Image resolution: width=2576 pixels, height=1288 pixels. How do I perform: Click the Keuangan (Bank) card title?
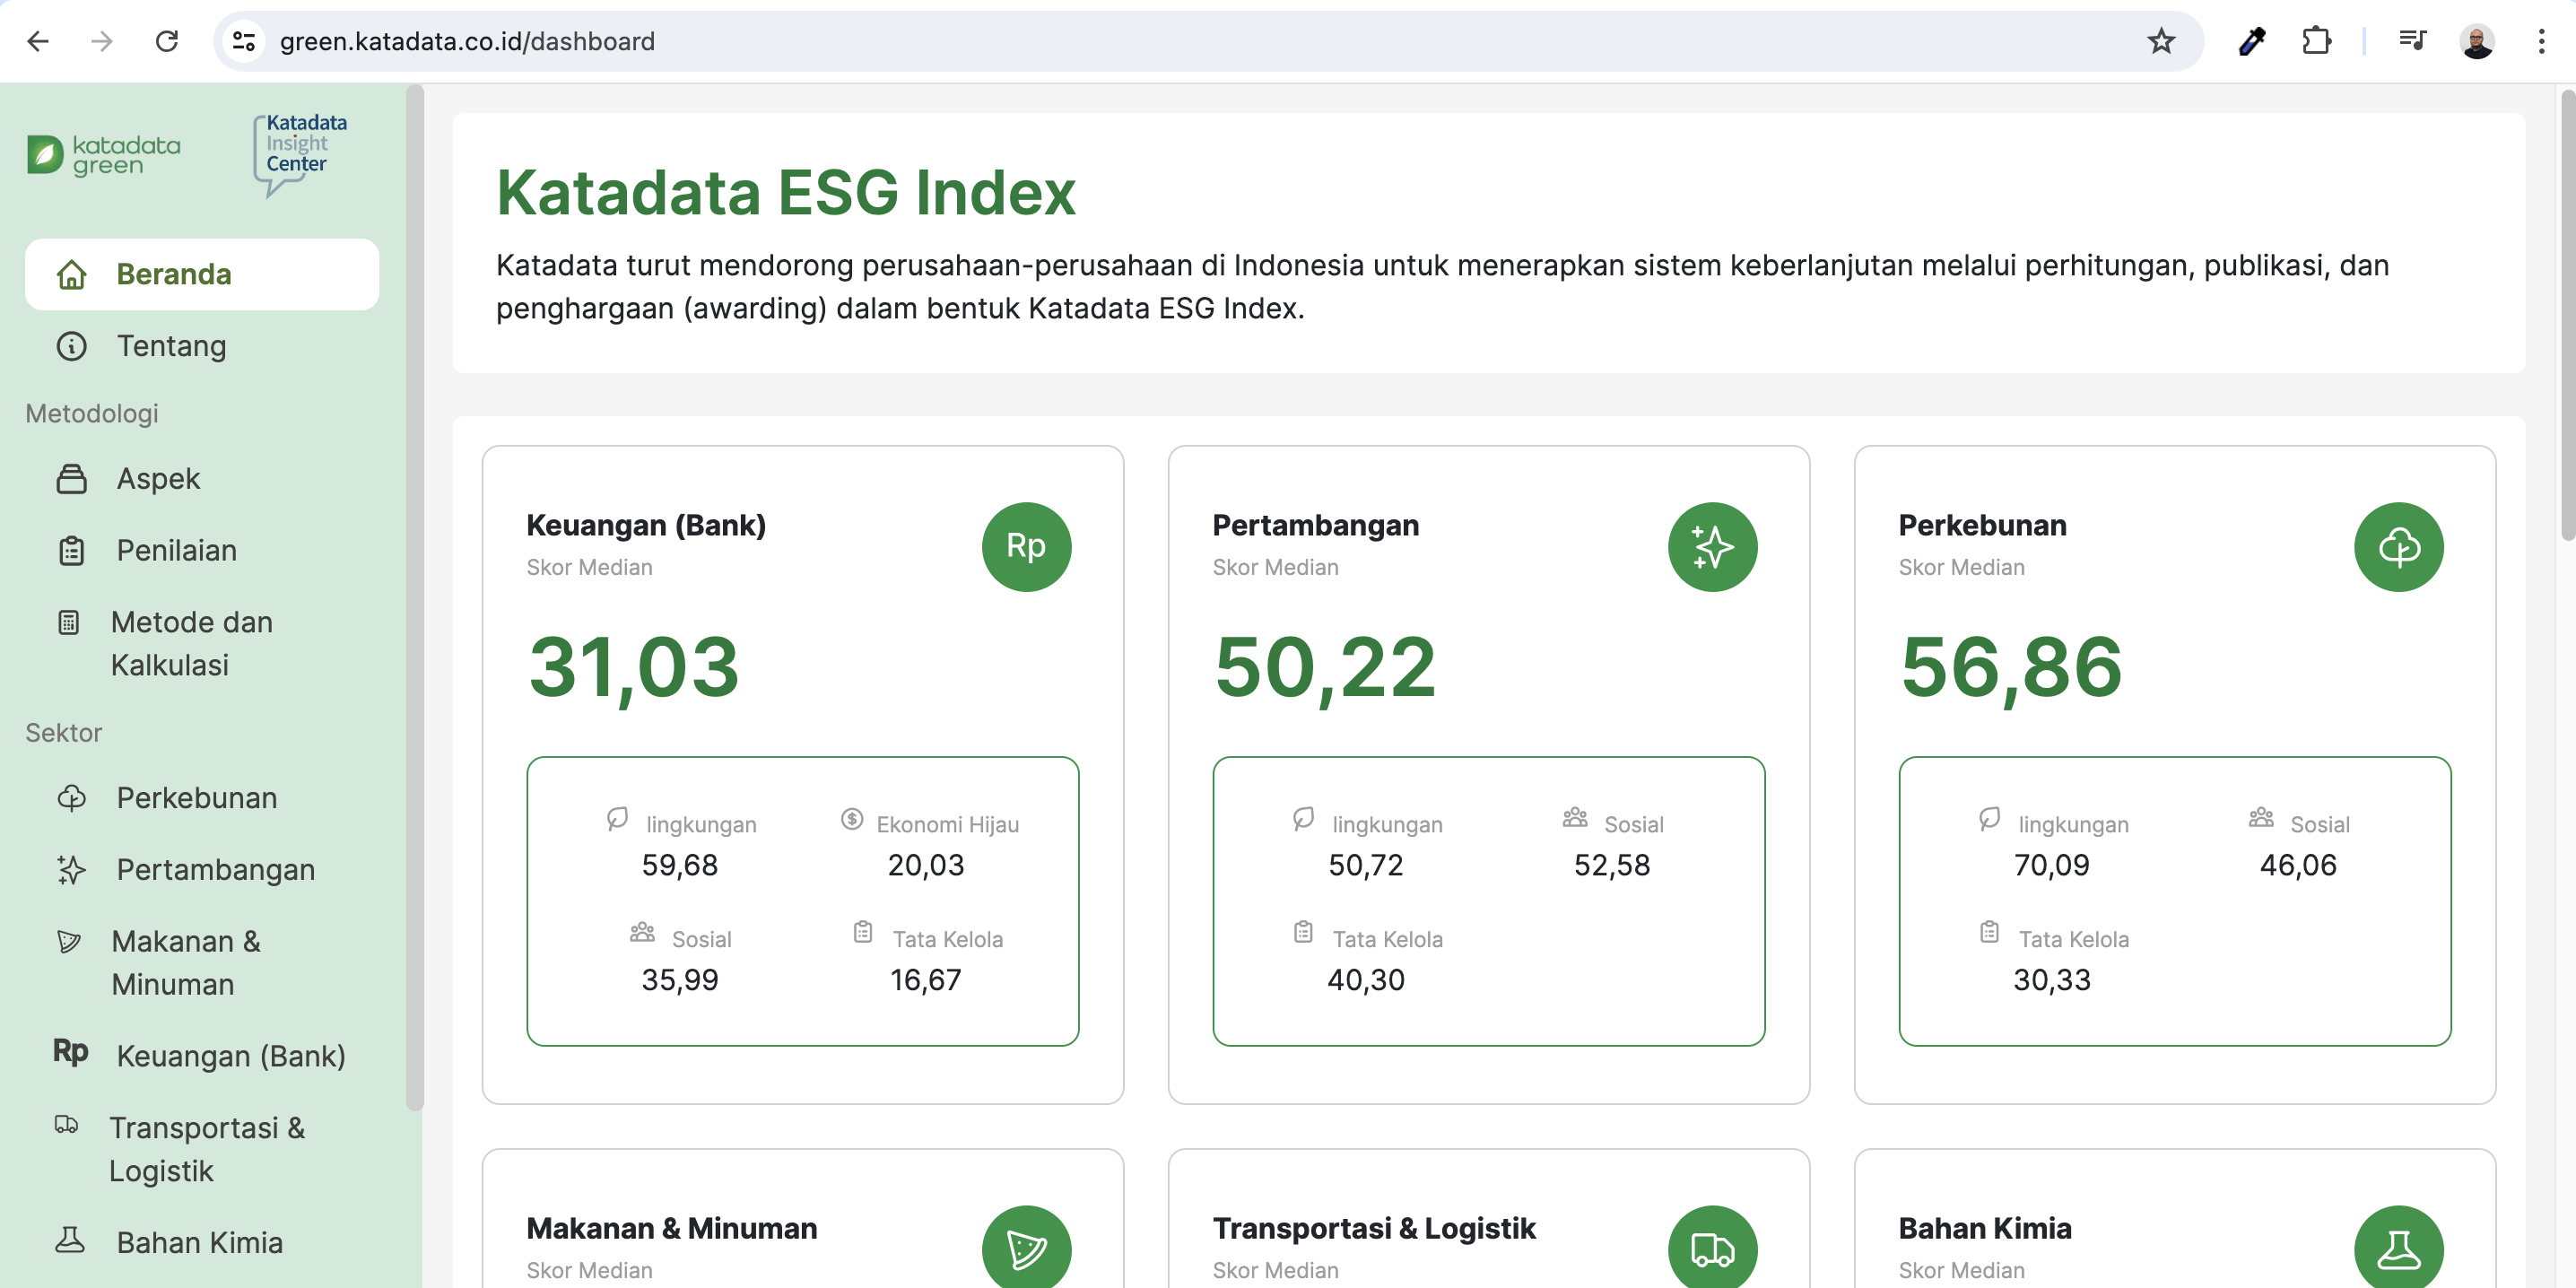click(x=646, y=525)
